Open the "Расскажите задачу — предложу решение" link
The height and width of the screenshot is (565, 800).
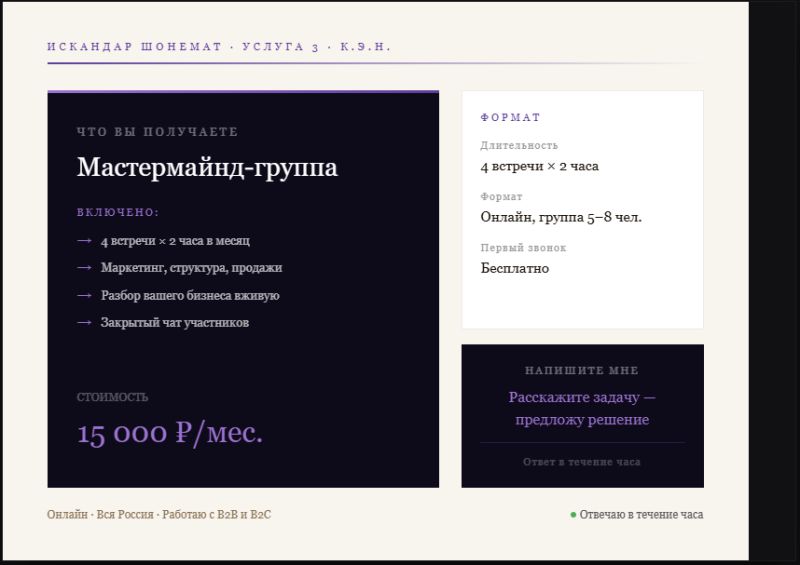pos(582,408)
